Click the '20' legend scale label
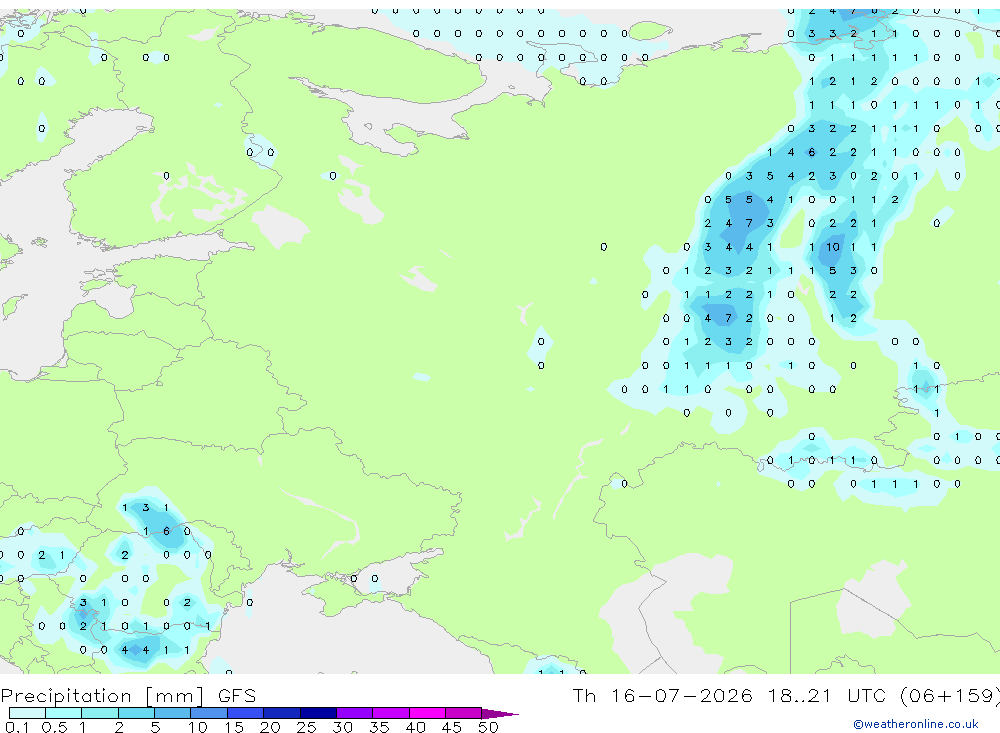Viewport: 1000px width, 733px height. [x=270, y=727]
